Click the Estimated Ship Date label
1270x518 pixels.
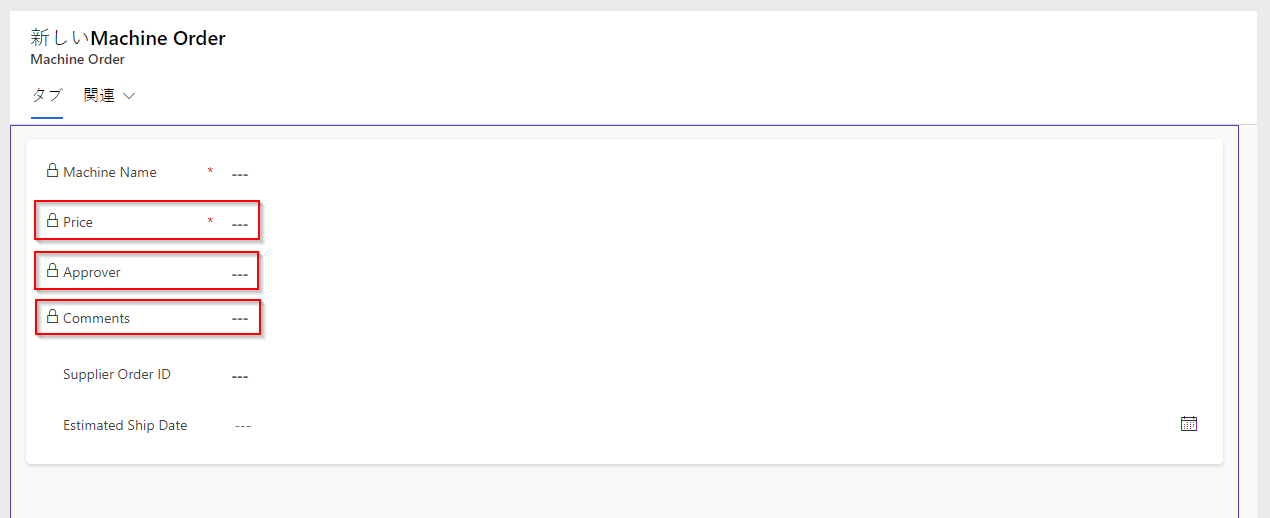coord(125,425)
